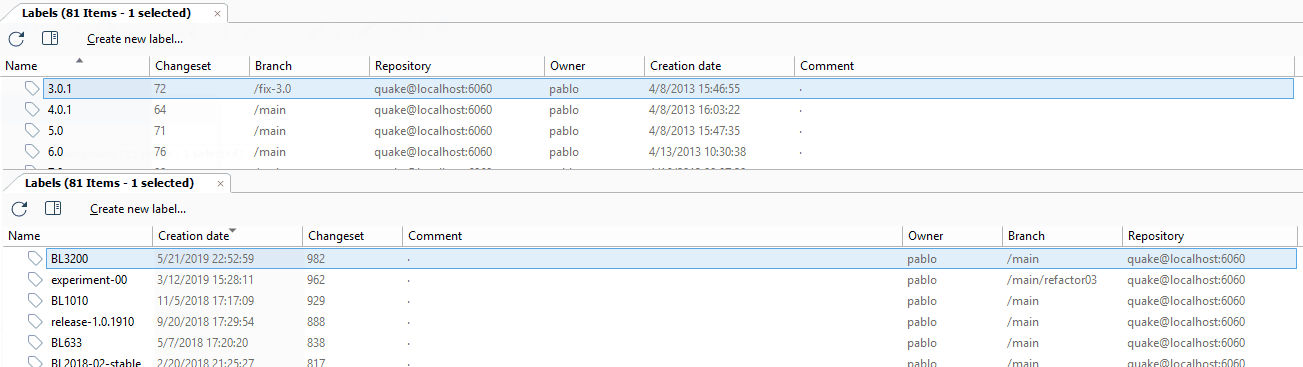Sort lower panel by Owner column header
The width and height of the screenshot is (1303, 367).
[953, 236]
